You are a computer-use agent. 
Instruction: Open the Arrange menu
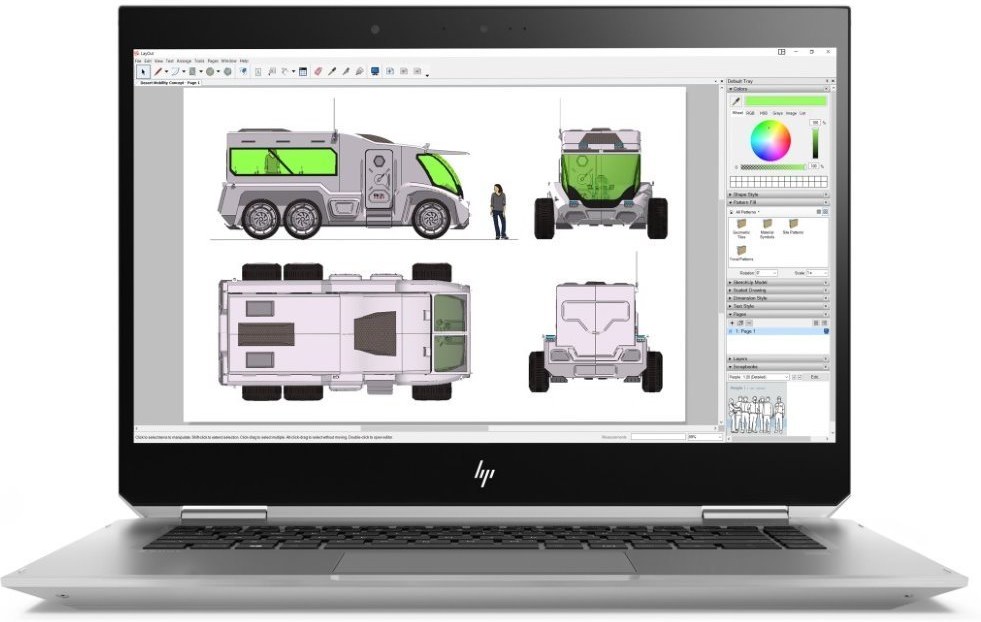184,61
